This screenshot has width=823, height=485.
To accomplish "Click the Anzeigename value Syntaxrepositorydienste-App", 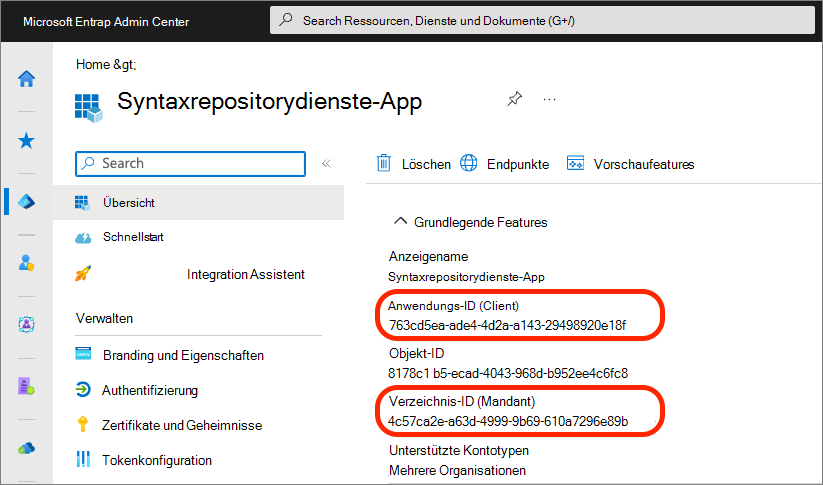I will coord(466,277).
